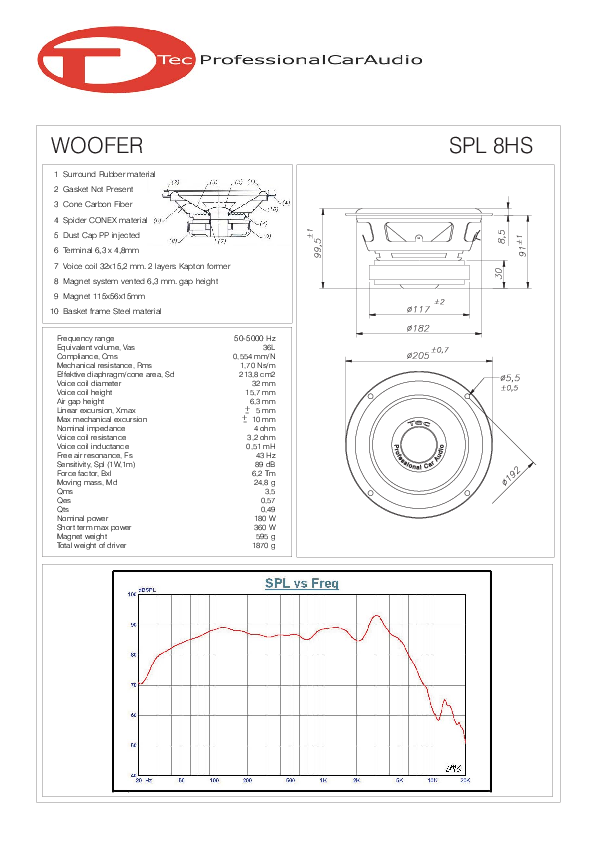The width and height of the screenshot is (595, 842).
Task: Click the 'Compliance, Cms' row
Action: [166, 357]
